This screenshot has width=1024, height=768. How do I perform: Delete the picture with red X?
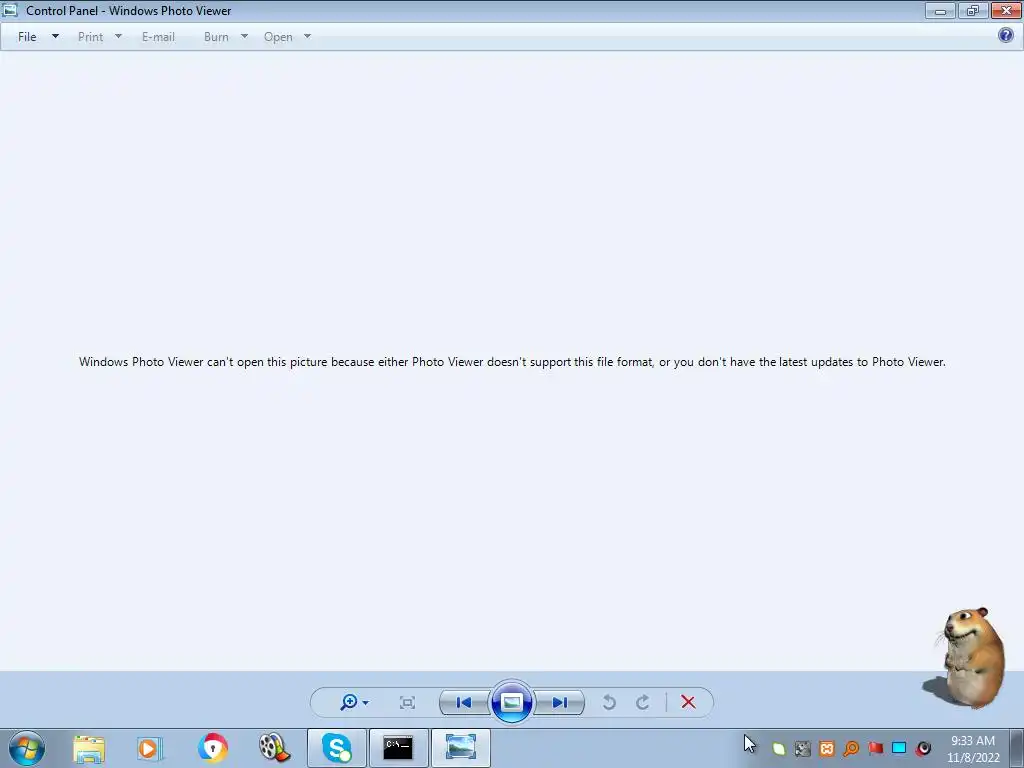[688, 702]
